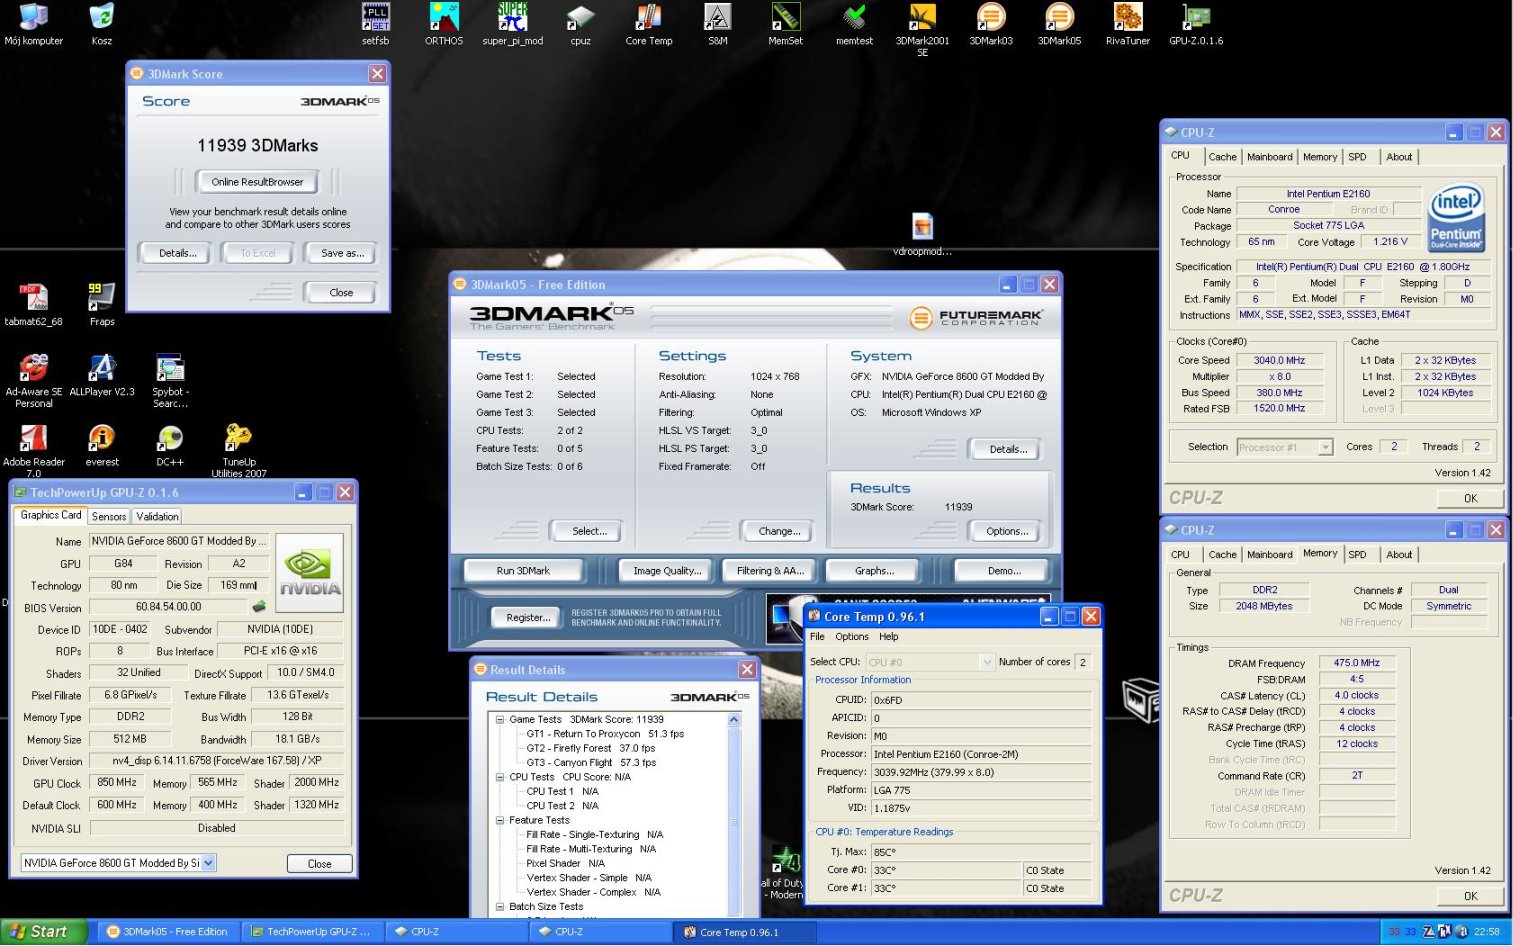Open Spybot Search desktop icon

click(170, 381)
